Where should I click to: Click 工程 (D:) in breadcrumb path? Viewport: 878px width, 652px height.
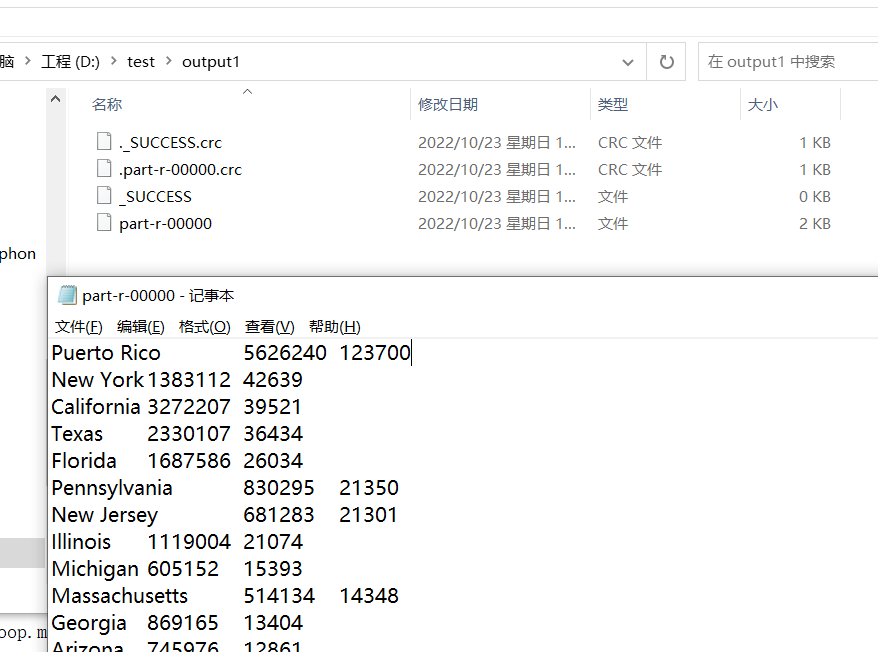click(x=71, y=62)
